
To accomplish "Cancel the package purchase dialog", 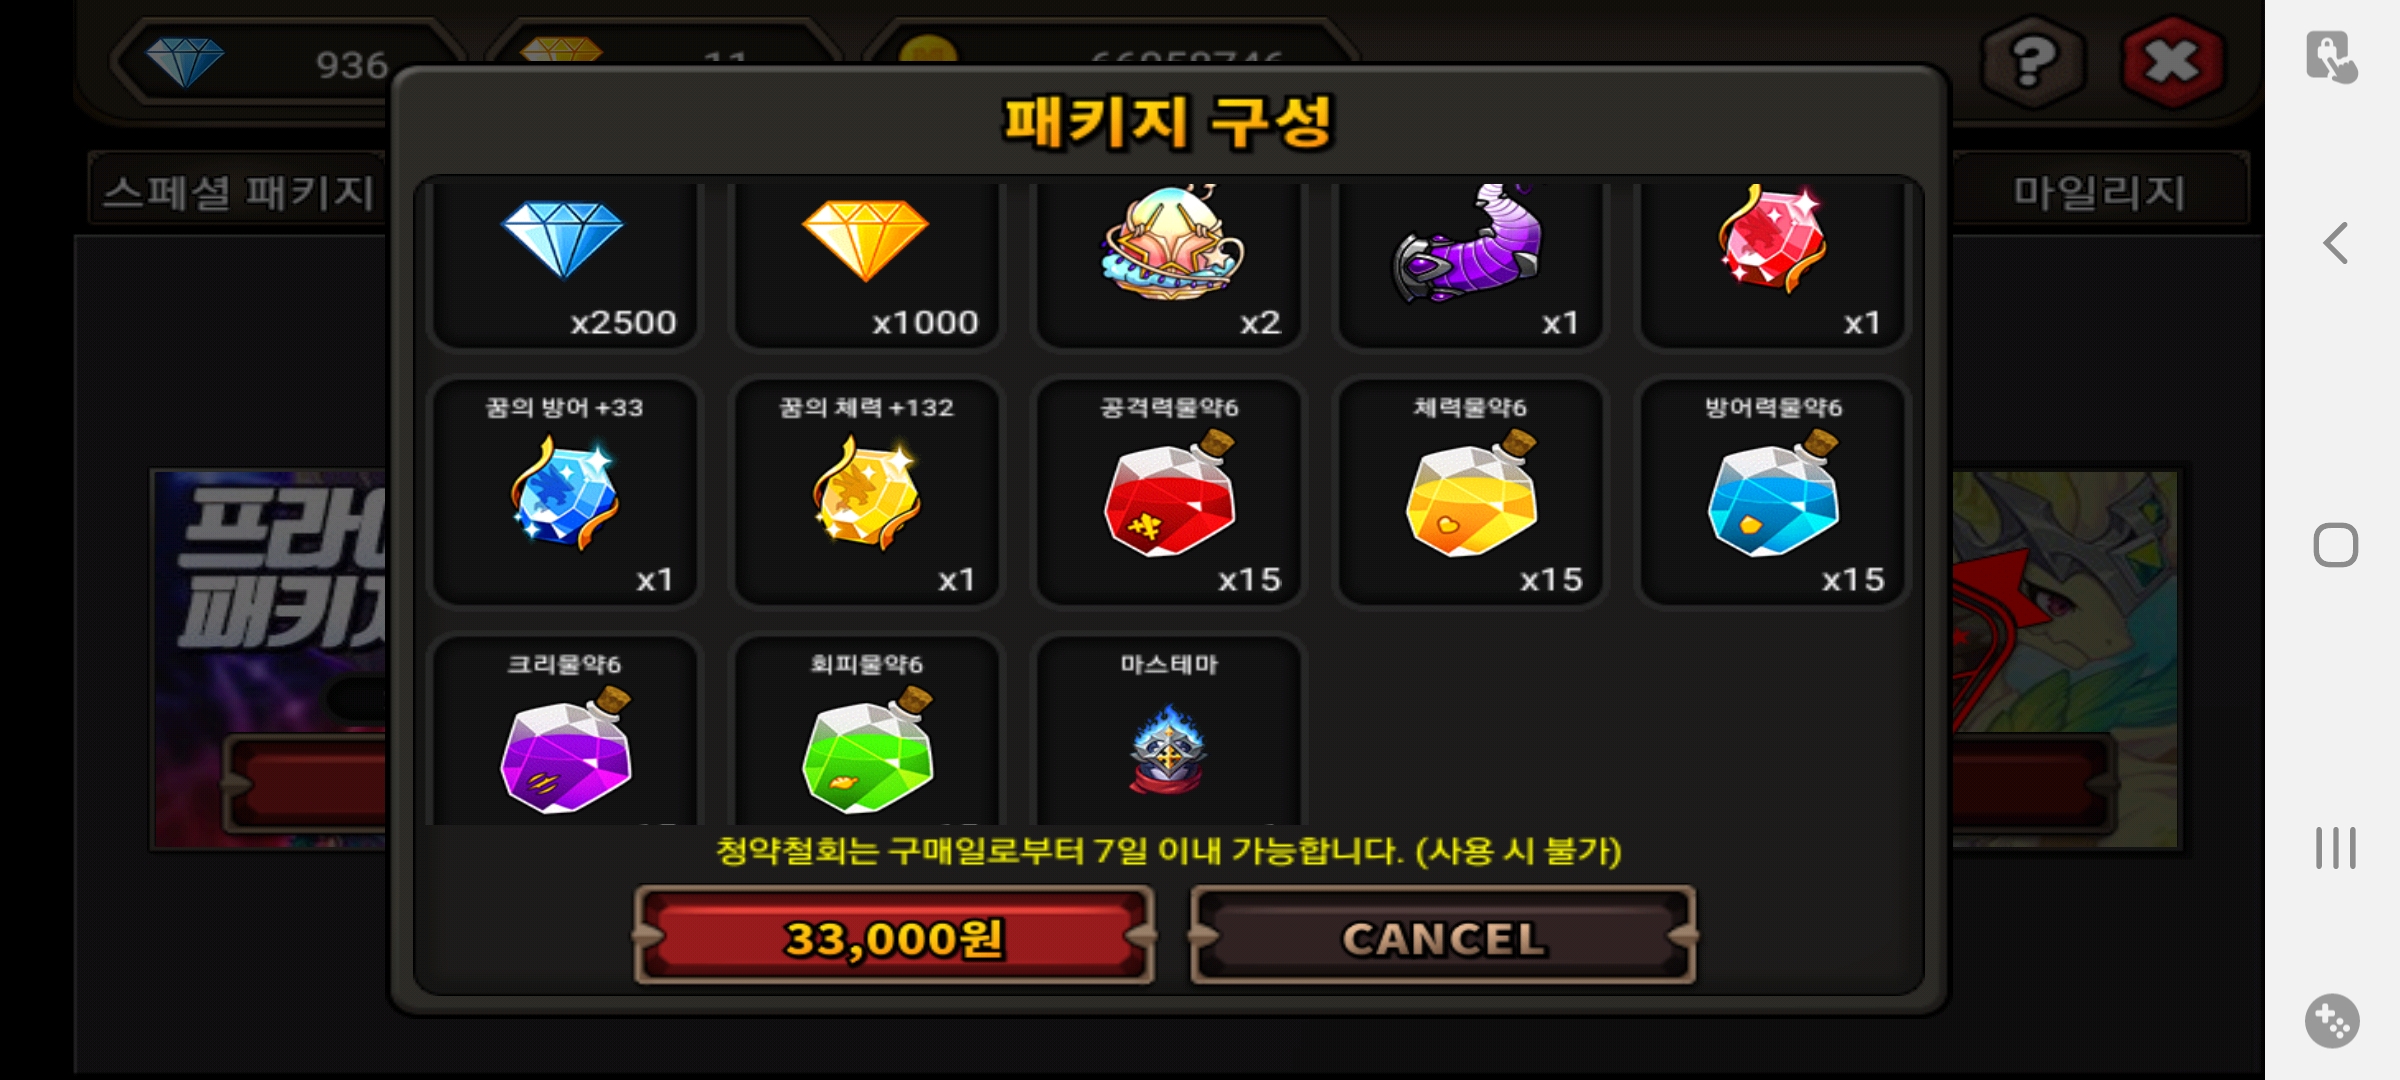I will coord(1444,936).
